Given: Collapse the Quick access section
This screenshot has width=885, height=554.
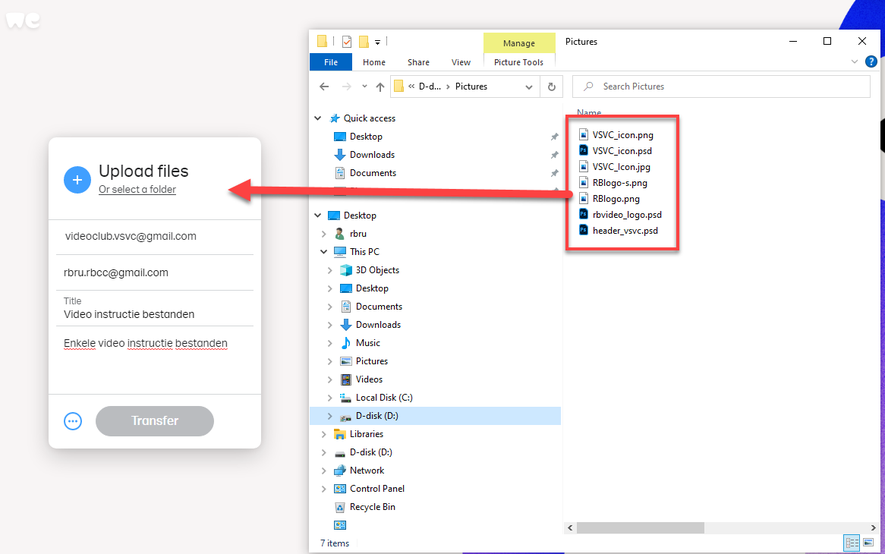Looking at the screenshot, I should [x=318, y=118].
